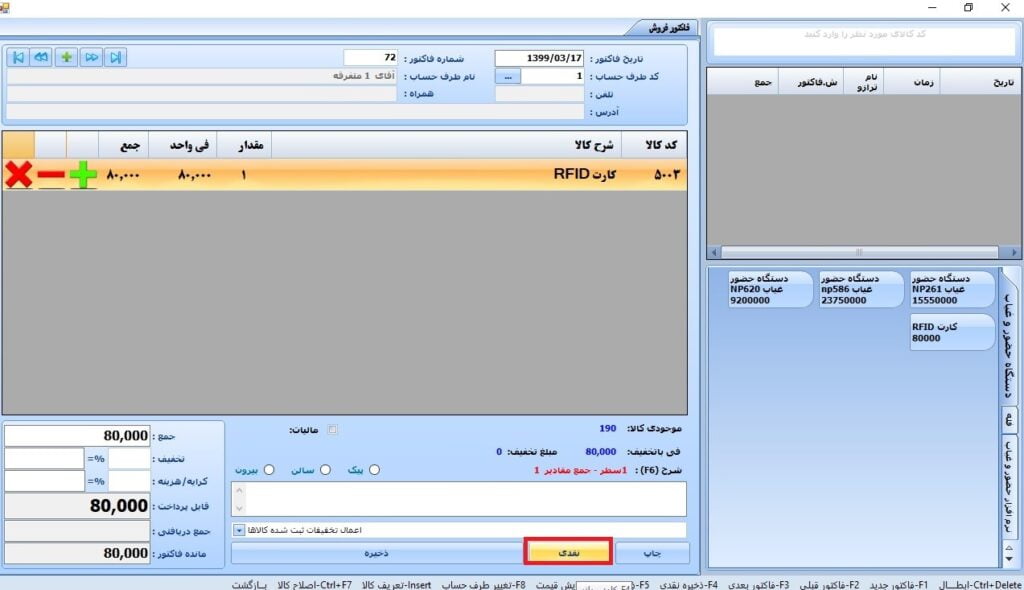1024x590 pixels.
Task: Click the Ctrl+Delete-ابطال shortcut in status bar
Action: tap(980, 585)
